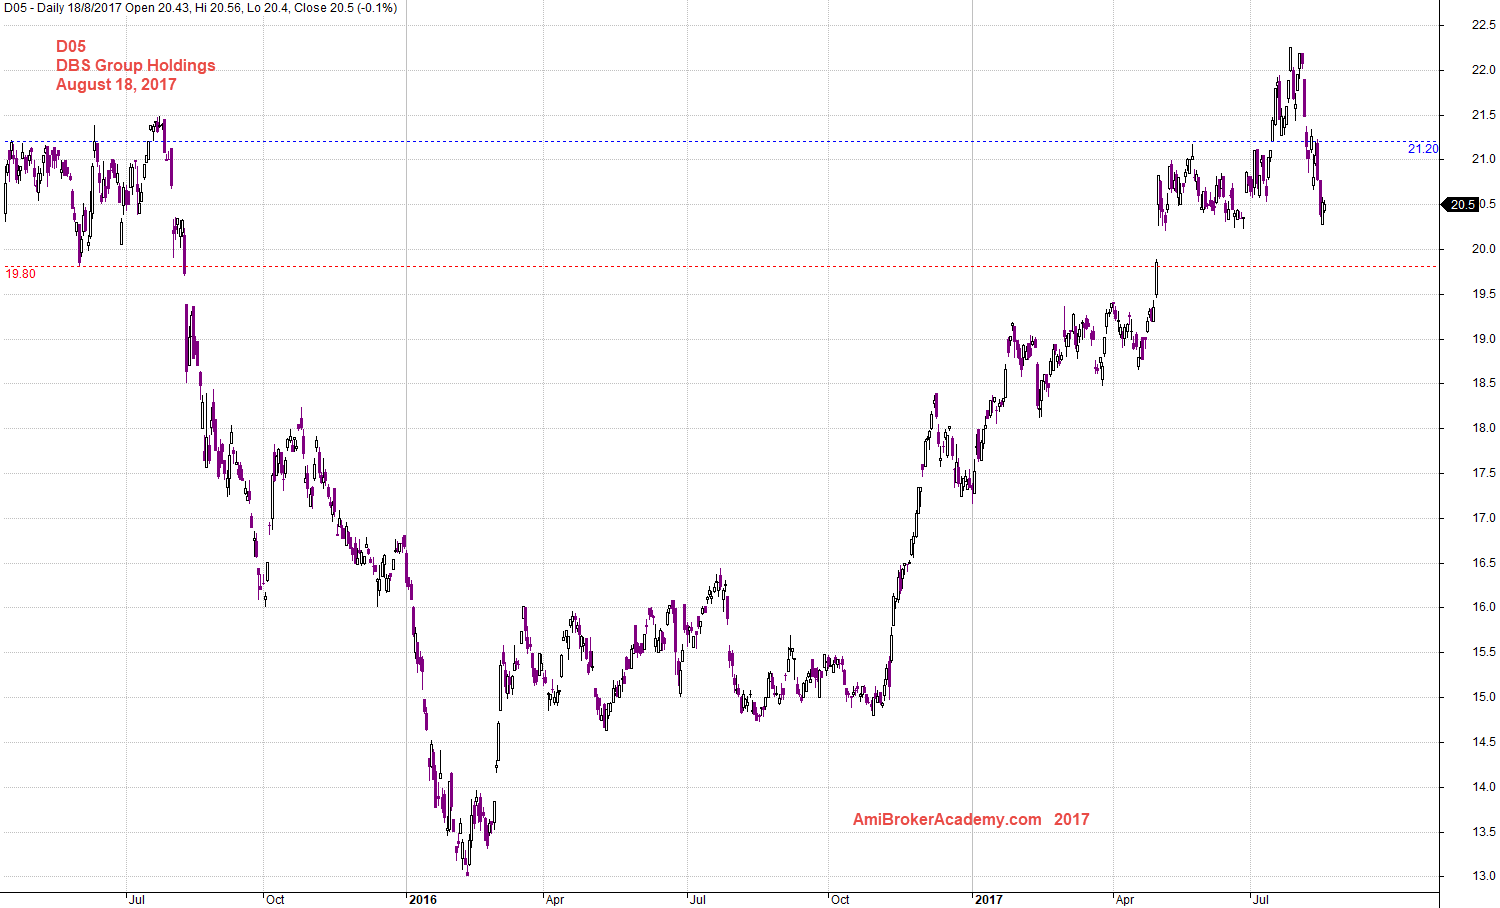Click the 13.0 price axis label
The image size is (1500, 908).
1484,877
